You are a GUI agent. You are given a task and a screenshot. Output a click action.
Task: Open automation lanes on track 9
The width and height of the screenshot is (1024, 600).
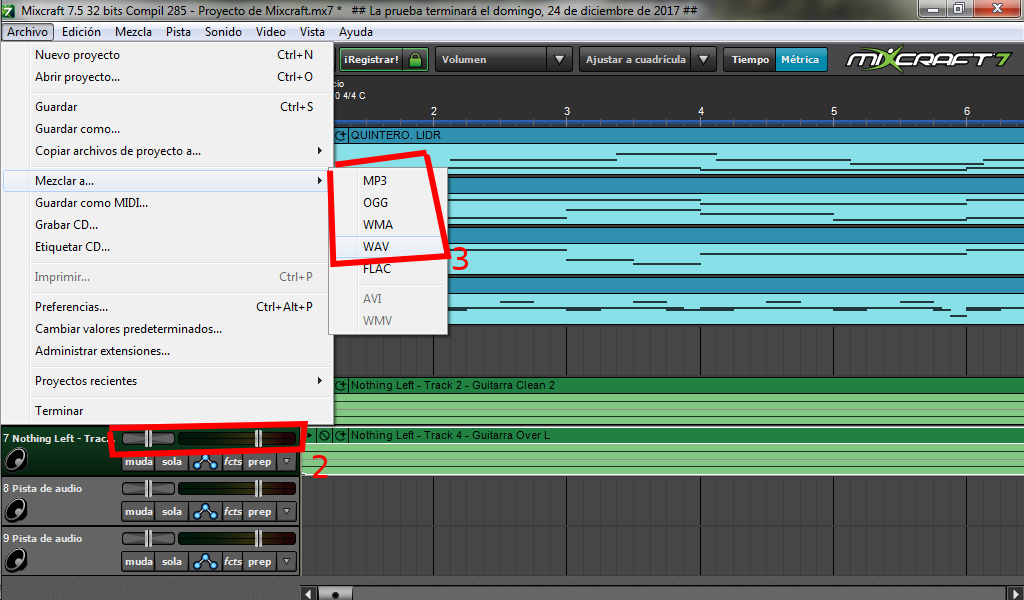(x=205, y=561)
